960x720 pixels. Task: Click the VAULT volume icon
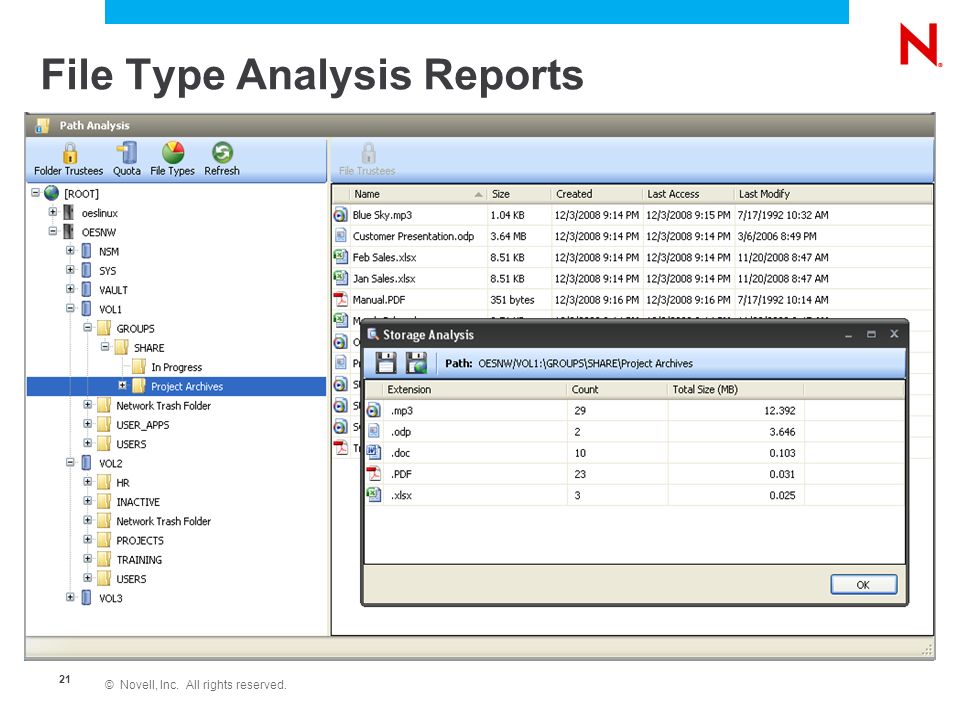pos(86,290)
